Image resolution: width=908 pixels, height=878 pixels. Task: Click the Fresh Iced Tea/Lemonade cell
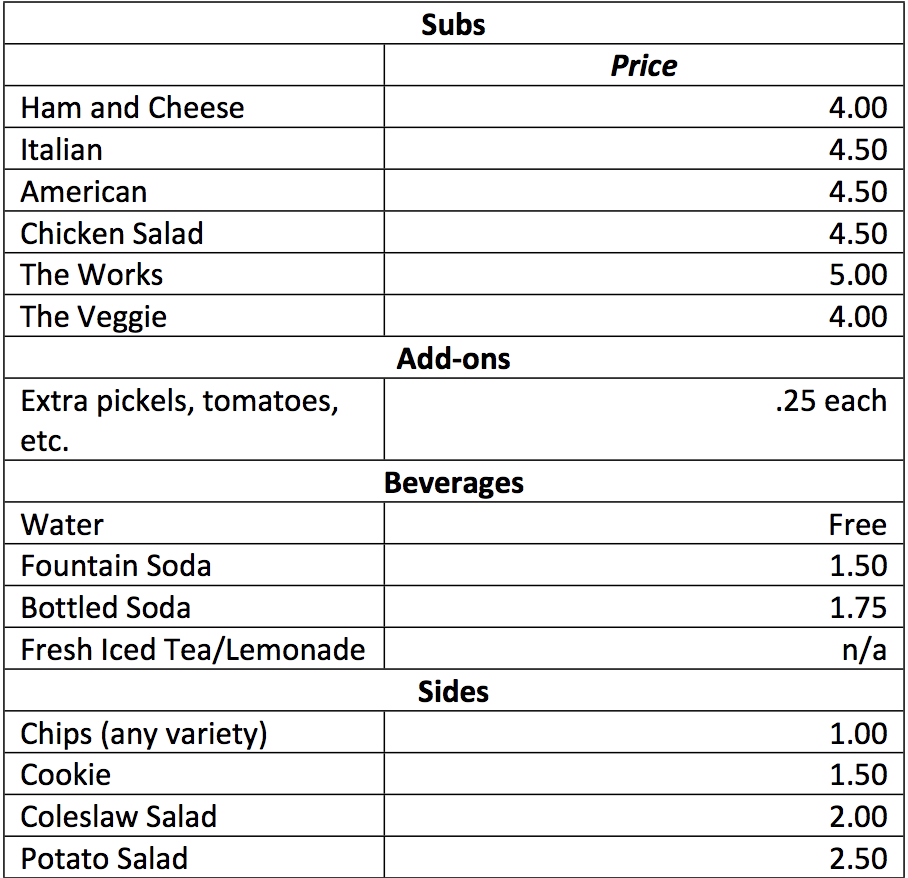(x=193, y=650)
